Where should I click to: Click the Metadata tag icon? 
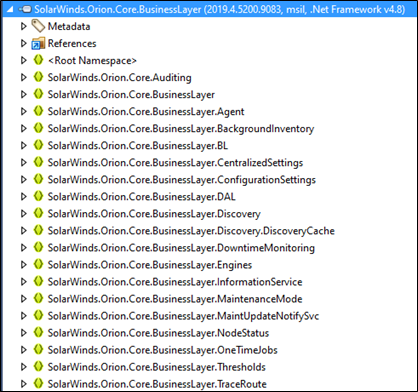38,26
